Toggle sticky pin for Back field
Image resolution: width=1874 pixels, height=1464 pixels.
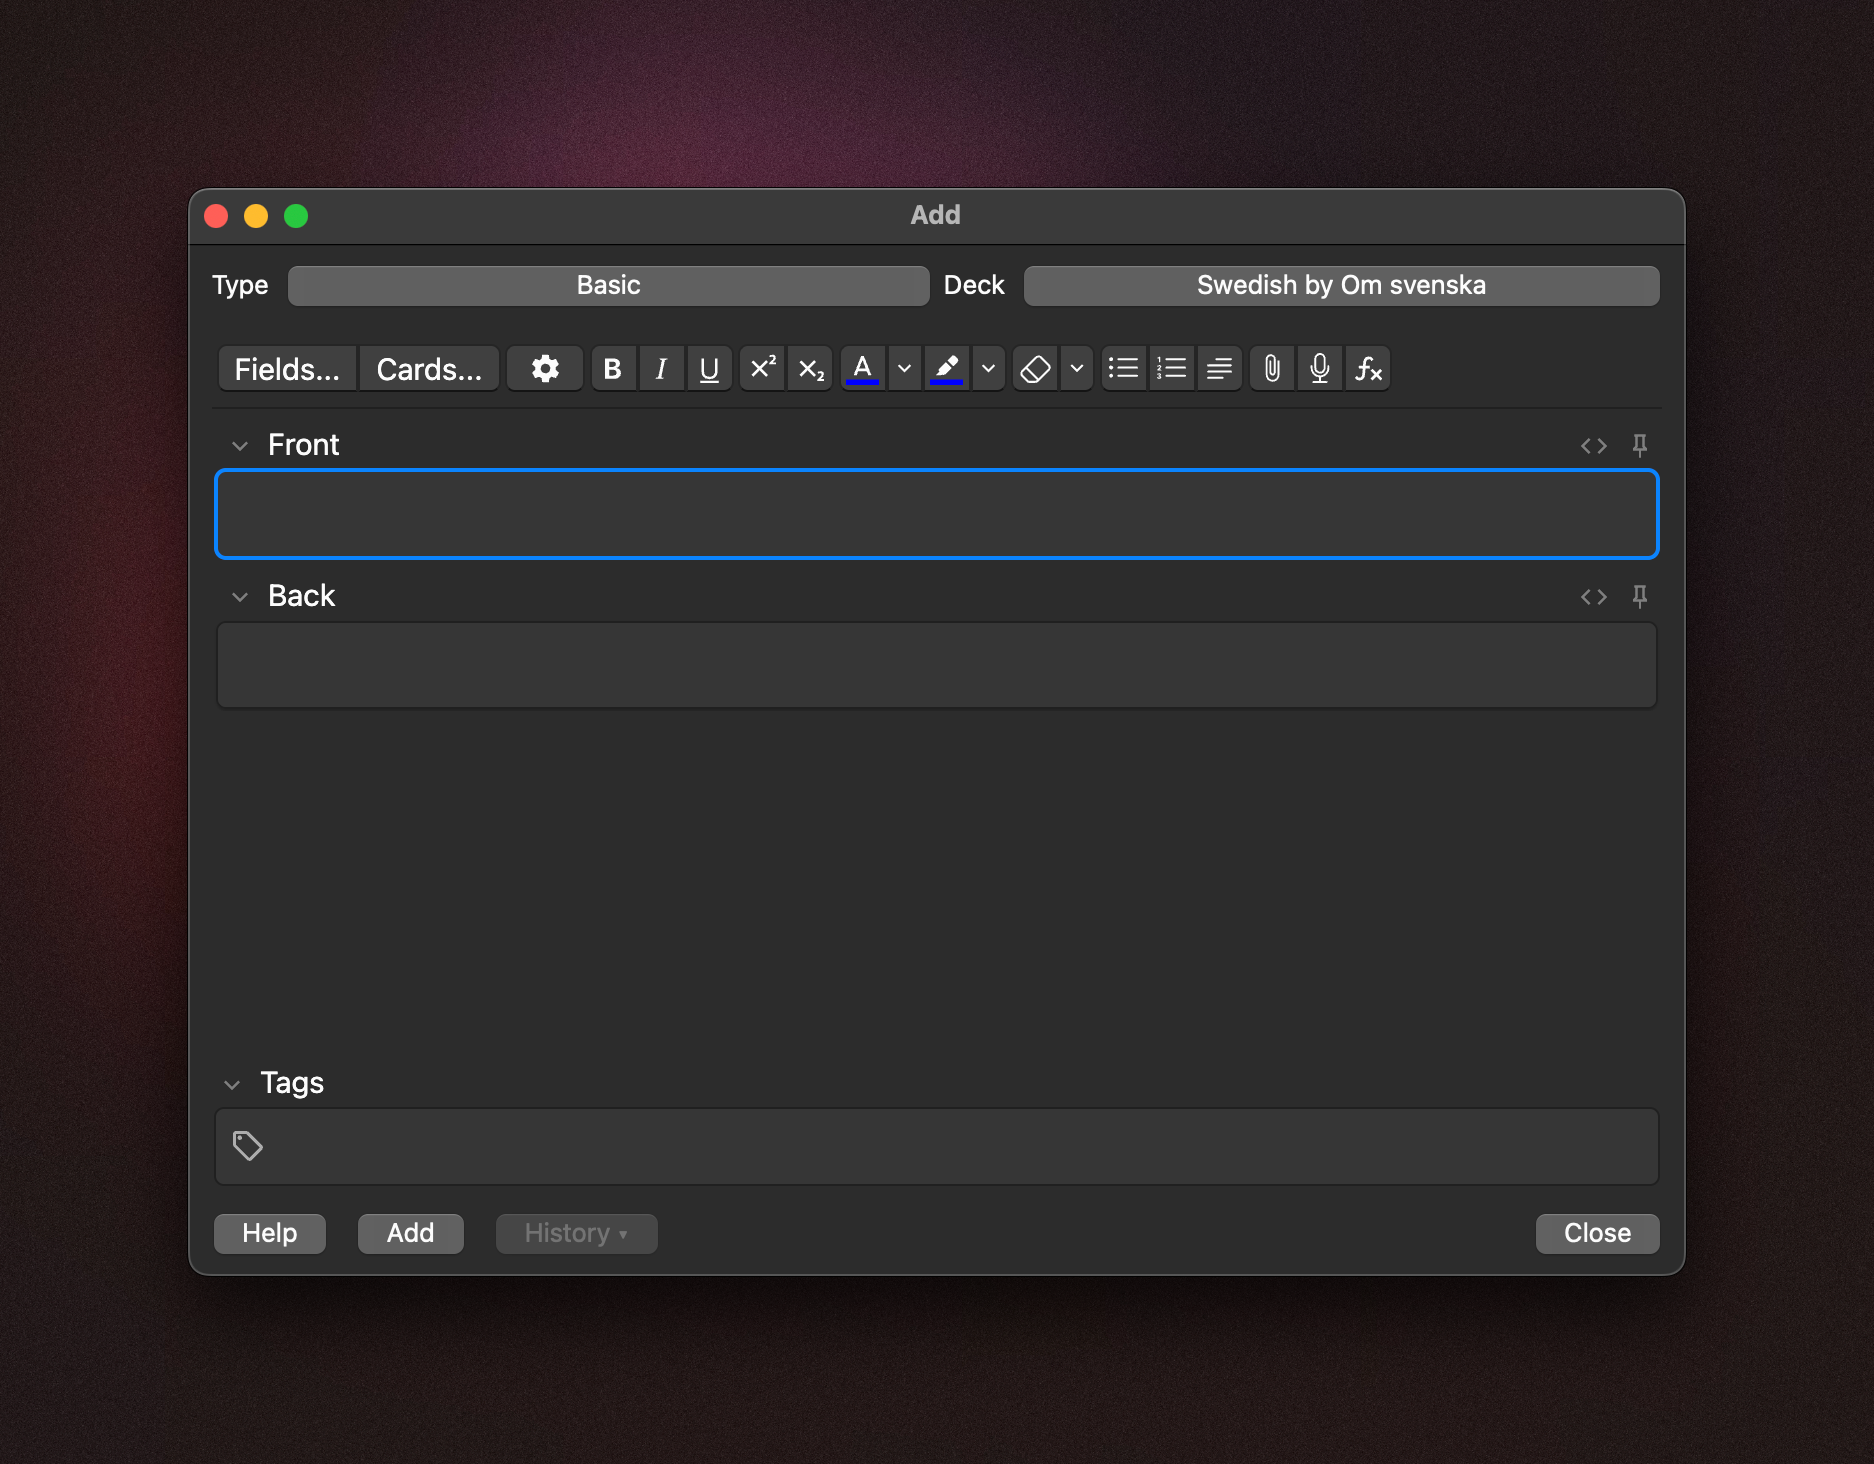click(x=1640, y=596)
